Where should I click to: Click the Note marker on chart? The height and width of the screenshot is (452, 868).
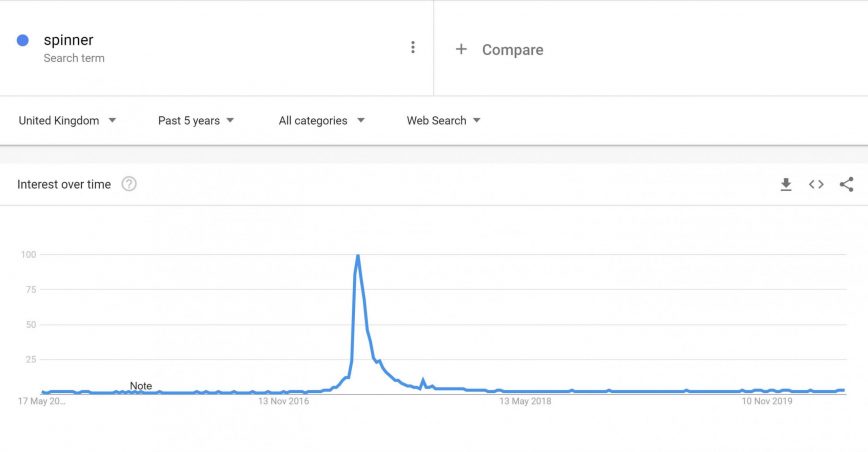(x=141, y=386)
